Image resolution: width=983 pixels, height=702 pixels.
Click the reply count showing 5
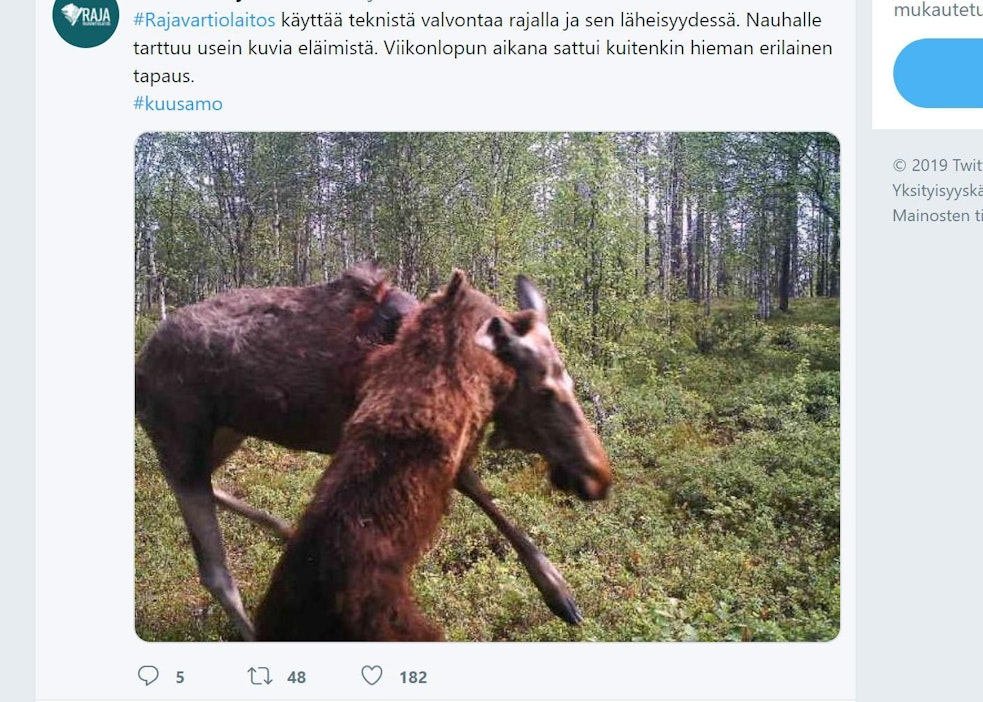pyautogui.click(x=180, y=675)
